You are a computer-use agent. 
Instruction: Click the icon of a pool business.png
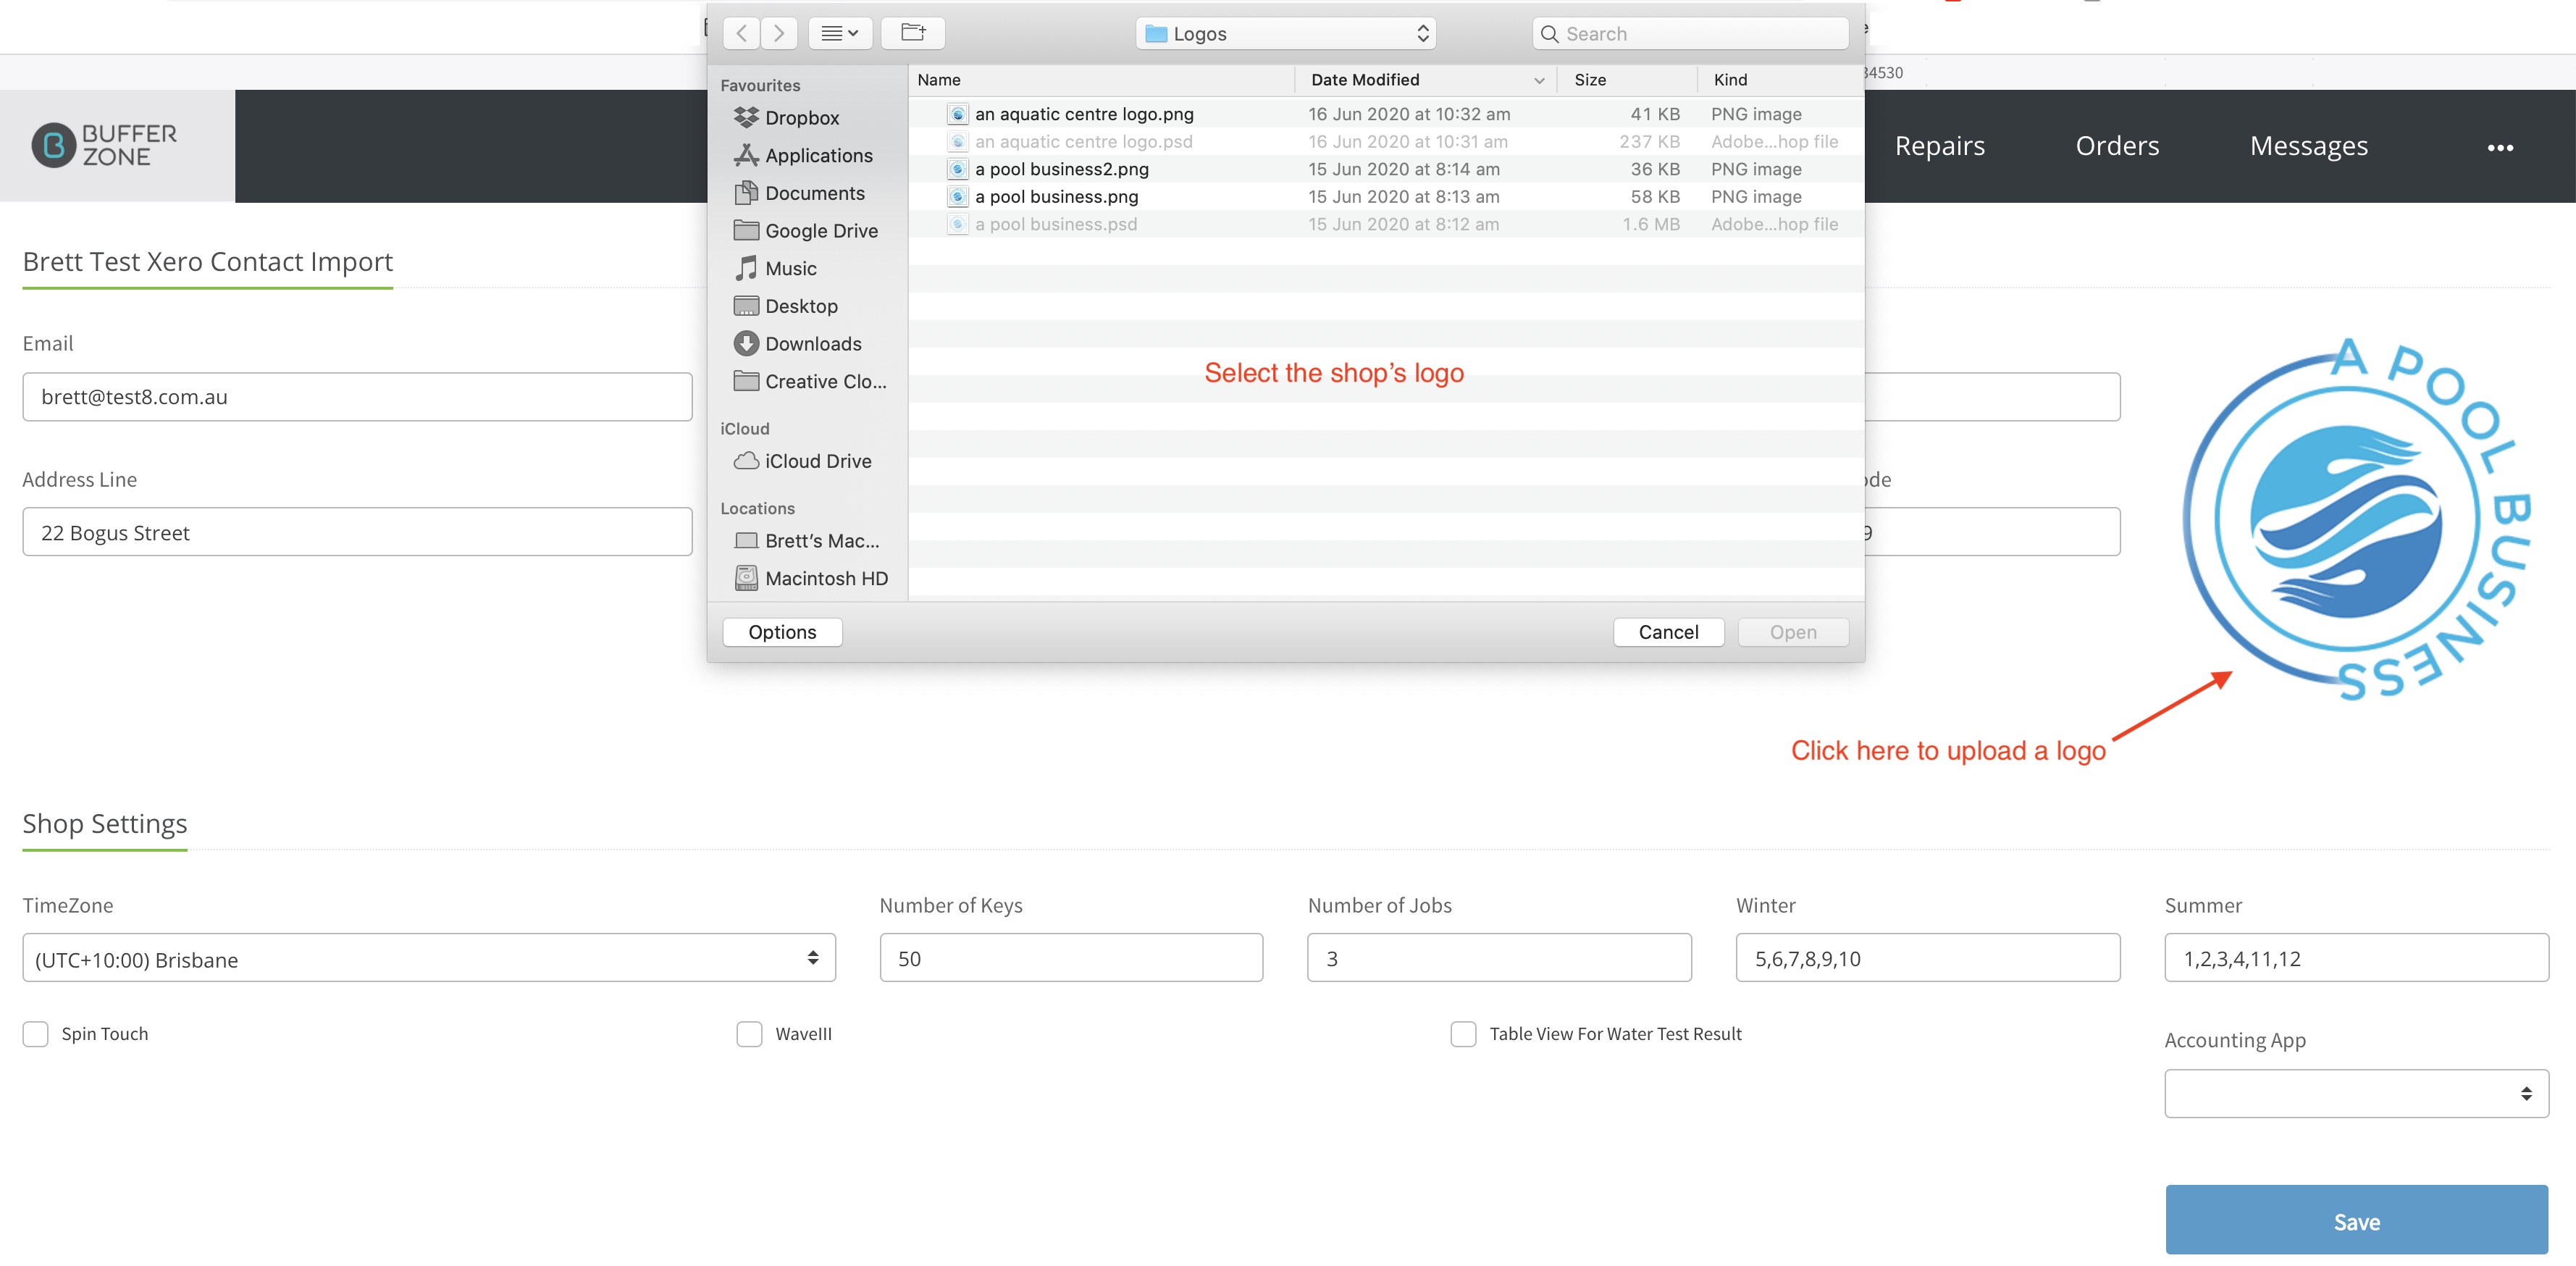pyautogui.click(x=957, y=197)
